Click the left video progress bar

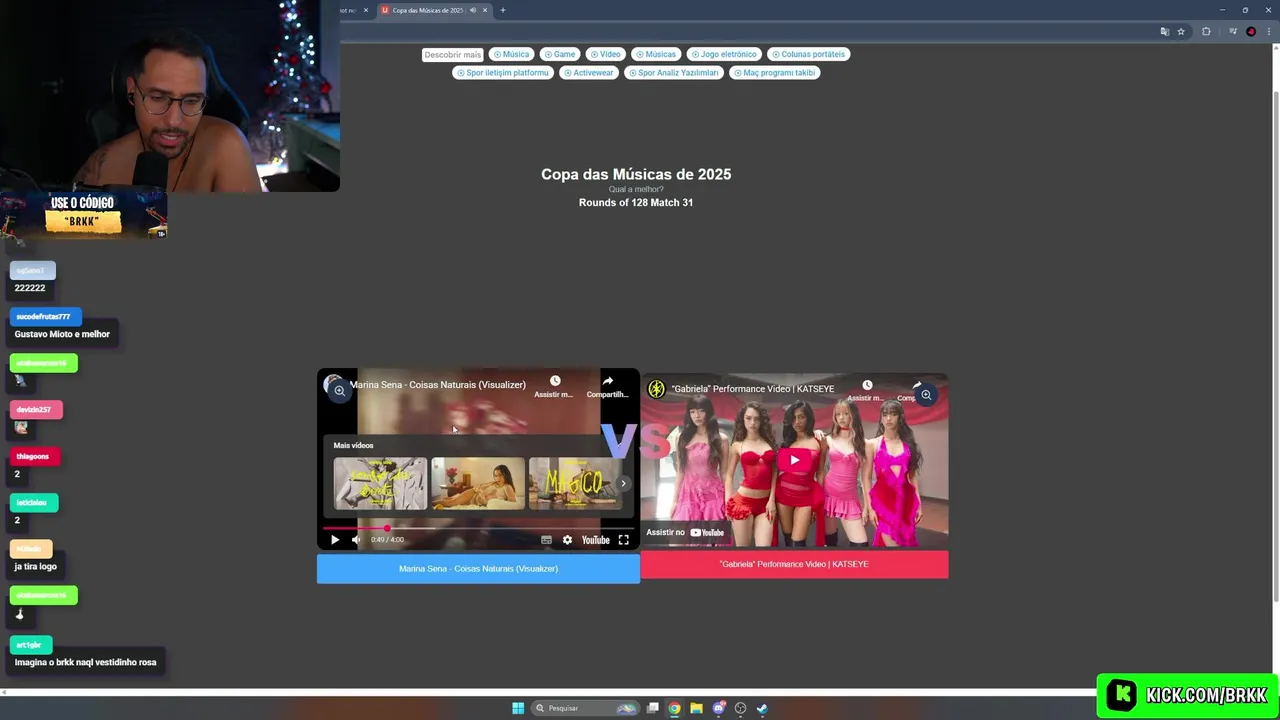click(478, 528)
